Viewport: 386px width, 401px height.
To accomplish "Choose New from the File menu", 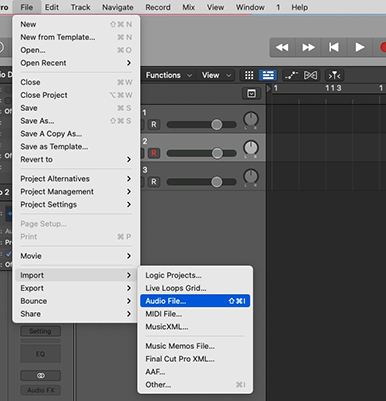I will click(x=76, y=24).
